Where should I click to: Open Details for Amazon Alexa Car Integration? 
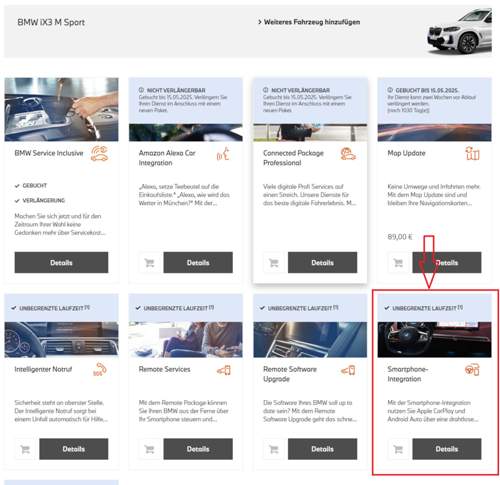198,263
